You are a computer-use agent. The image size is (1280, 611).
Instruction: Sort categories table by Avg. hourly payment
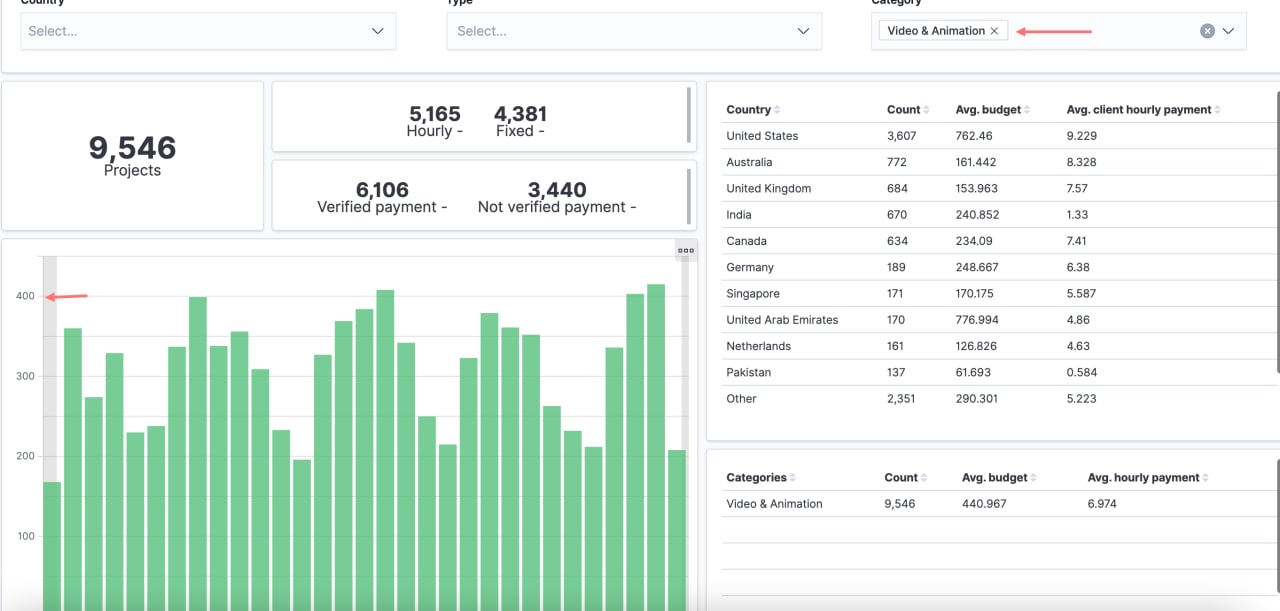[1205, 478]
